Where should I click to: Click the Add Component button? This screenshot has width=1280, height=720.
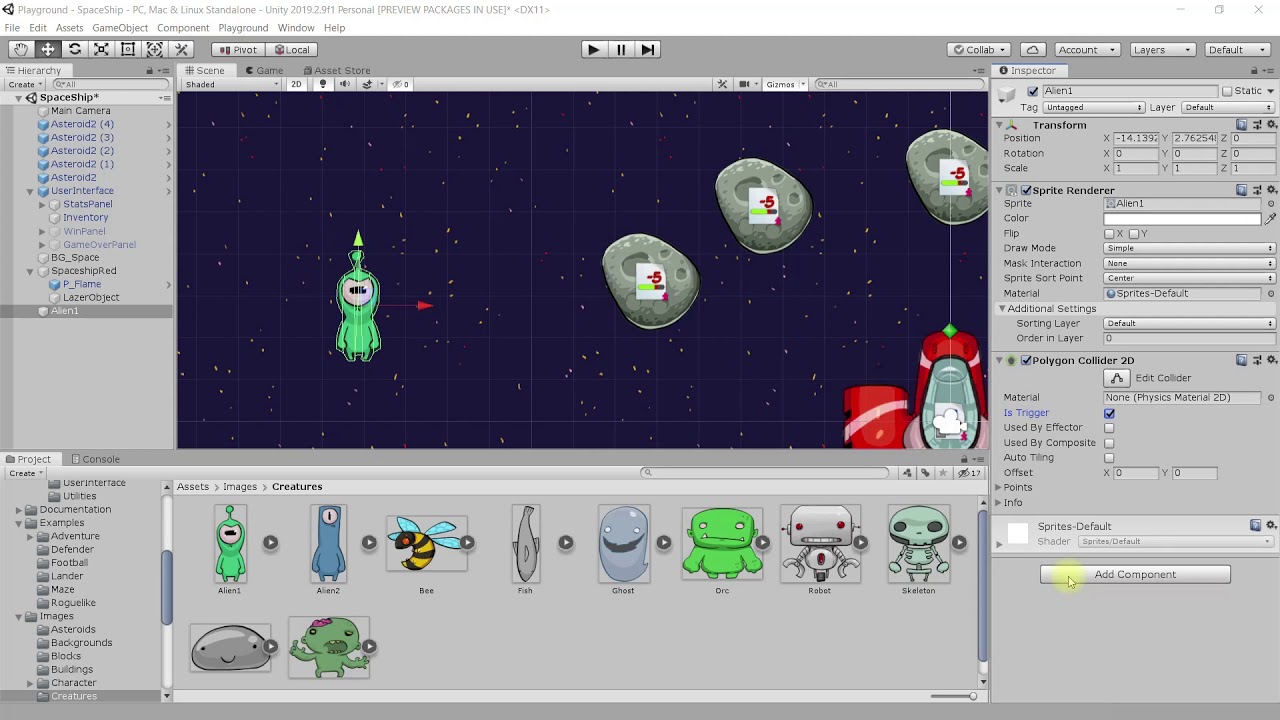[1135, 574]
